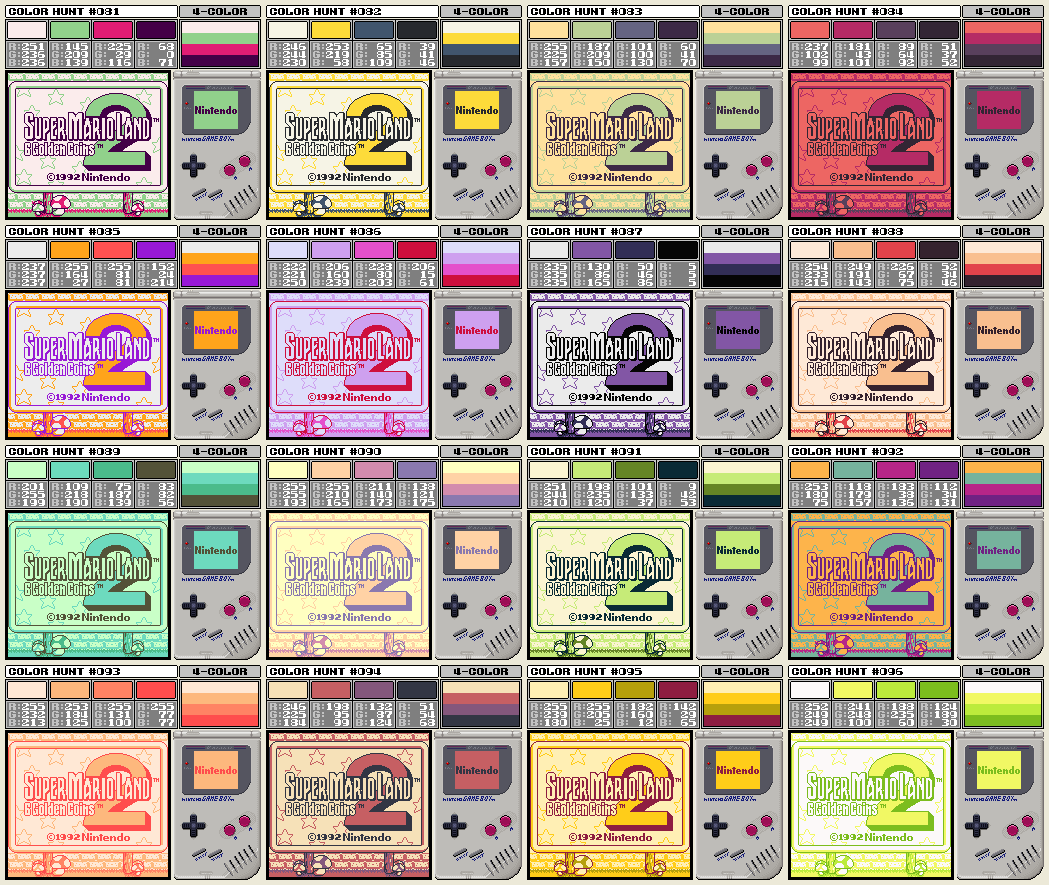The height and width of the screenshot is (885, 1049).
Task: Open the lime title screen preview for #096
Action: point(870,805)
